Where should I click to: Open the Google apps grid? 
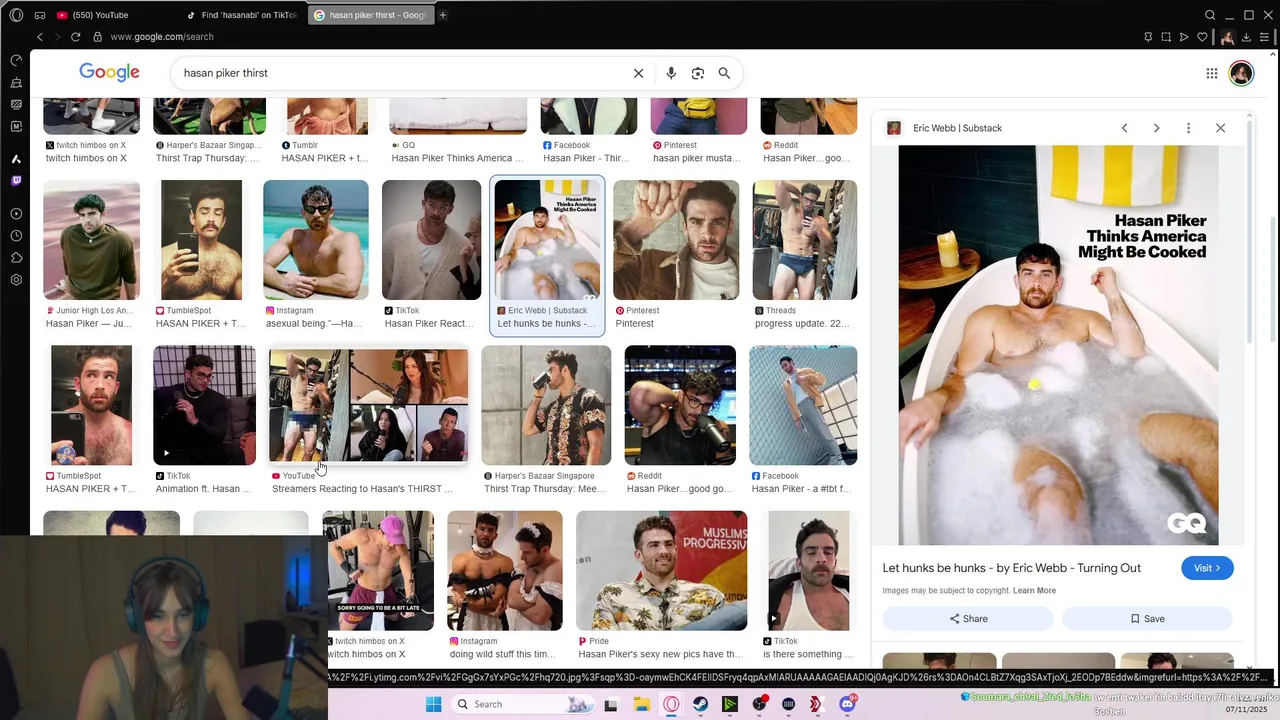[1211, 73]
